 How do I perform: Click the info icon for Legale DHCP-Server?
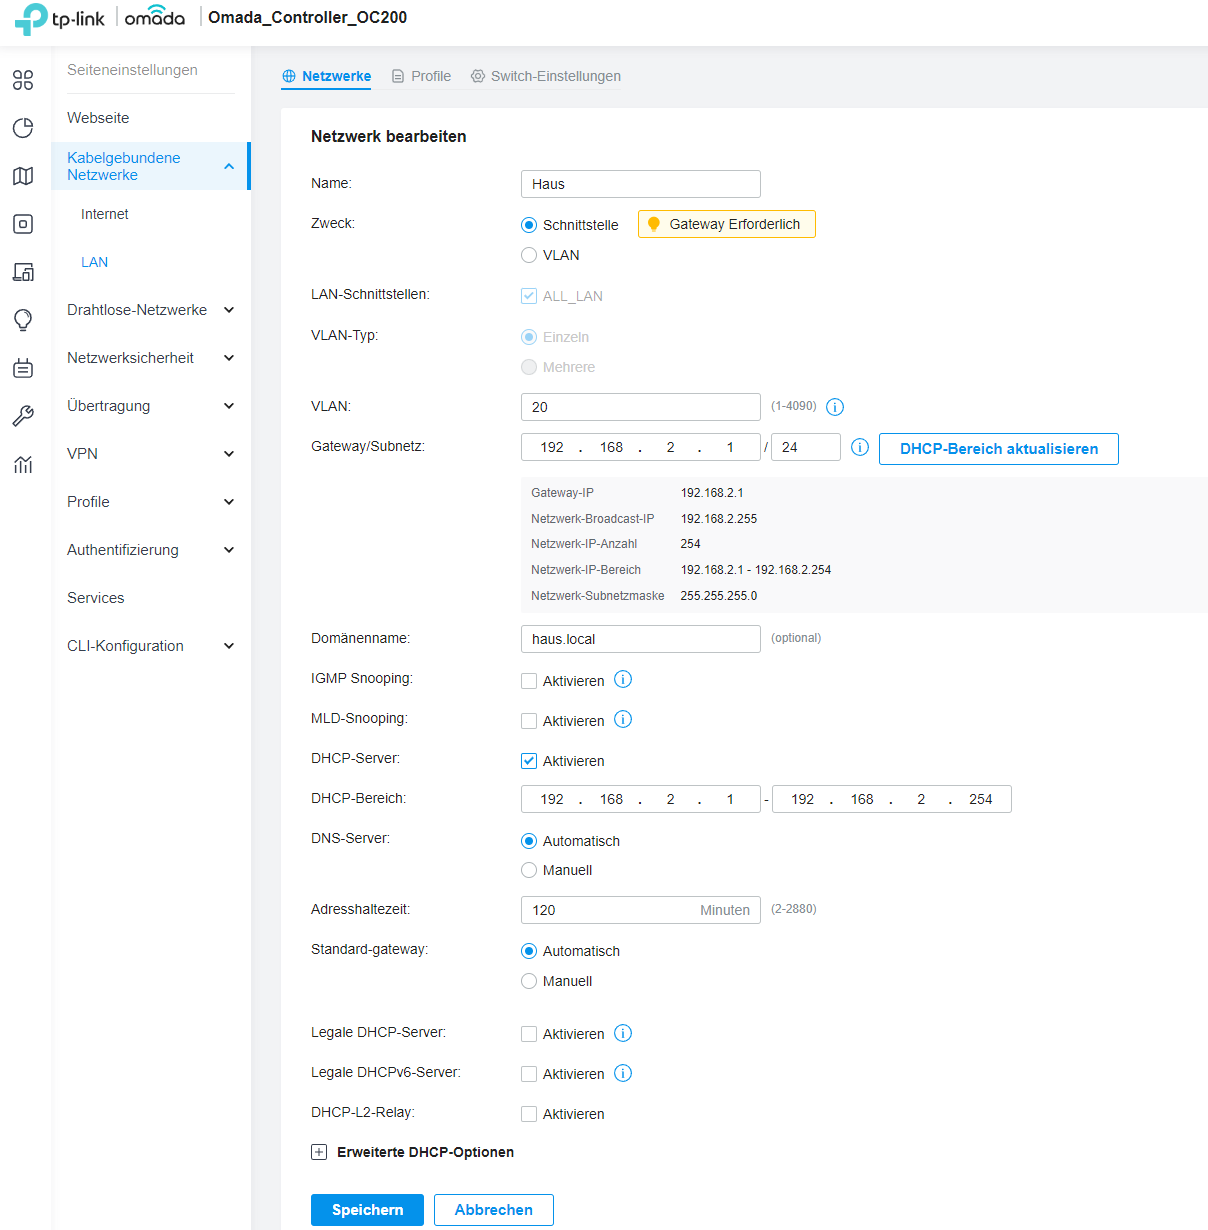[623, 1033]
